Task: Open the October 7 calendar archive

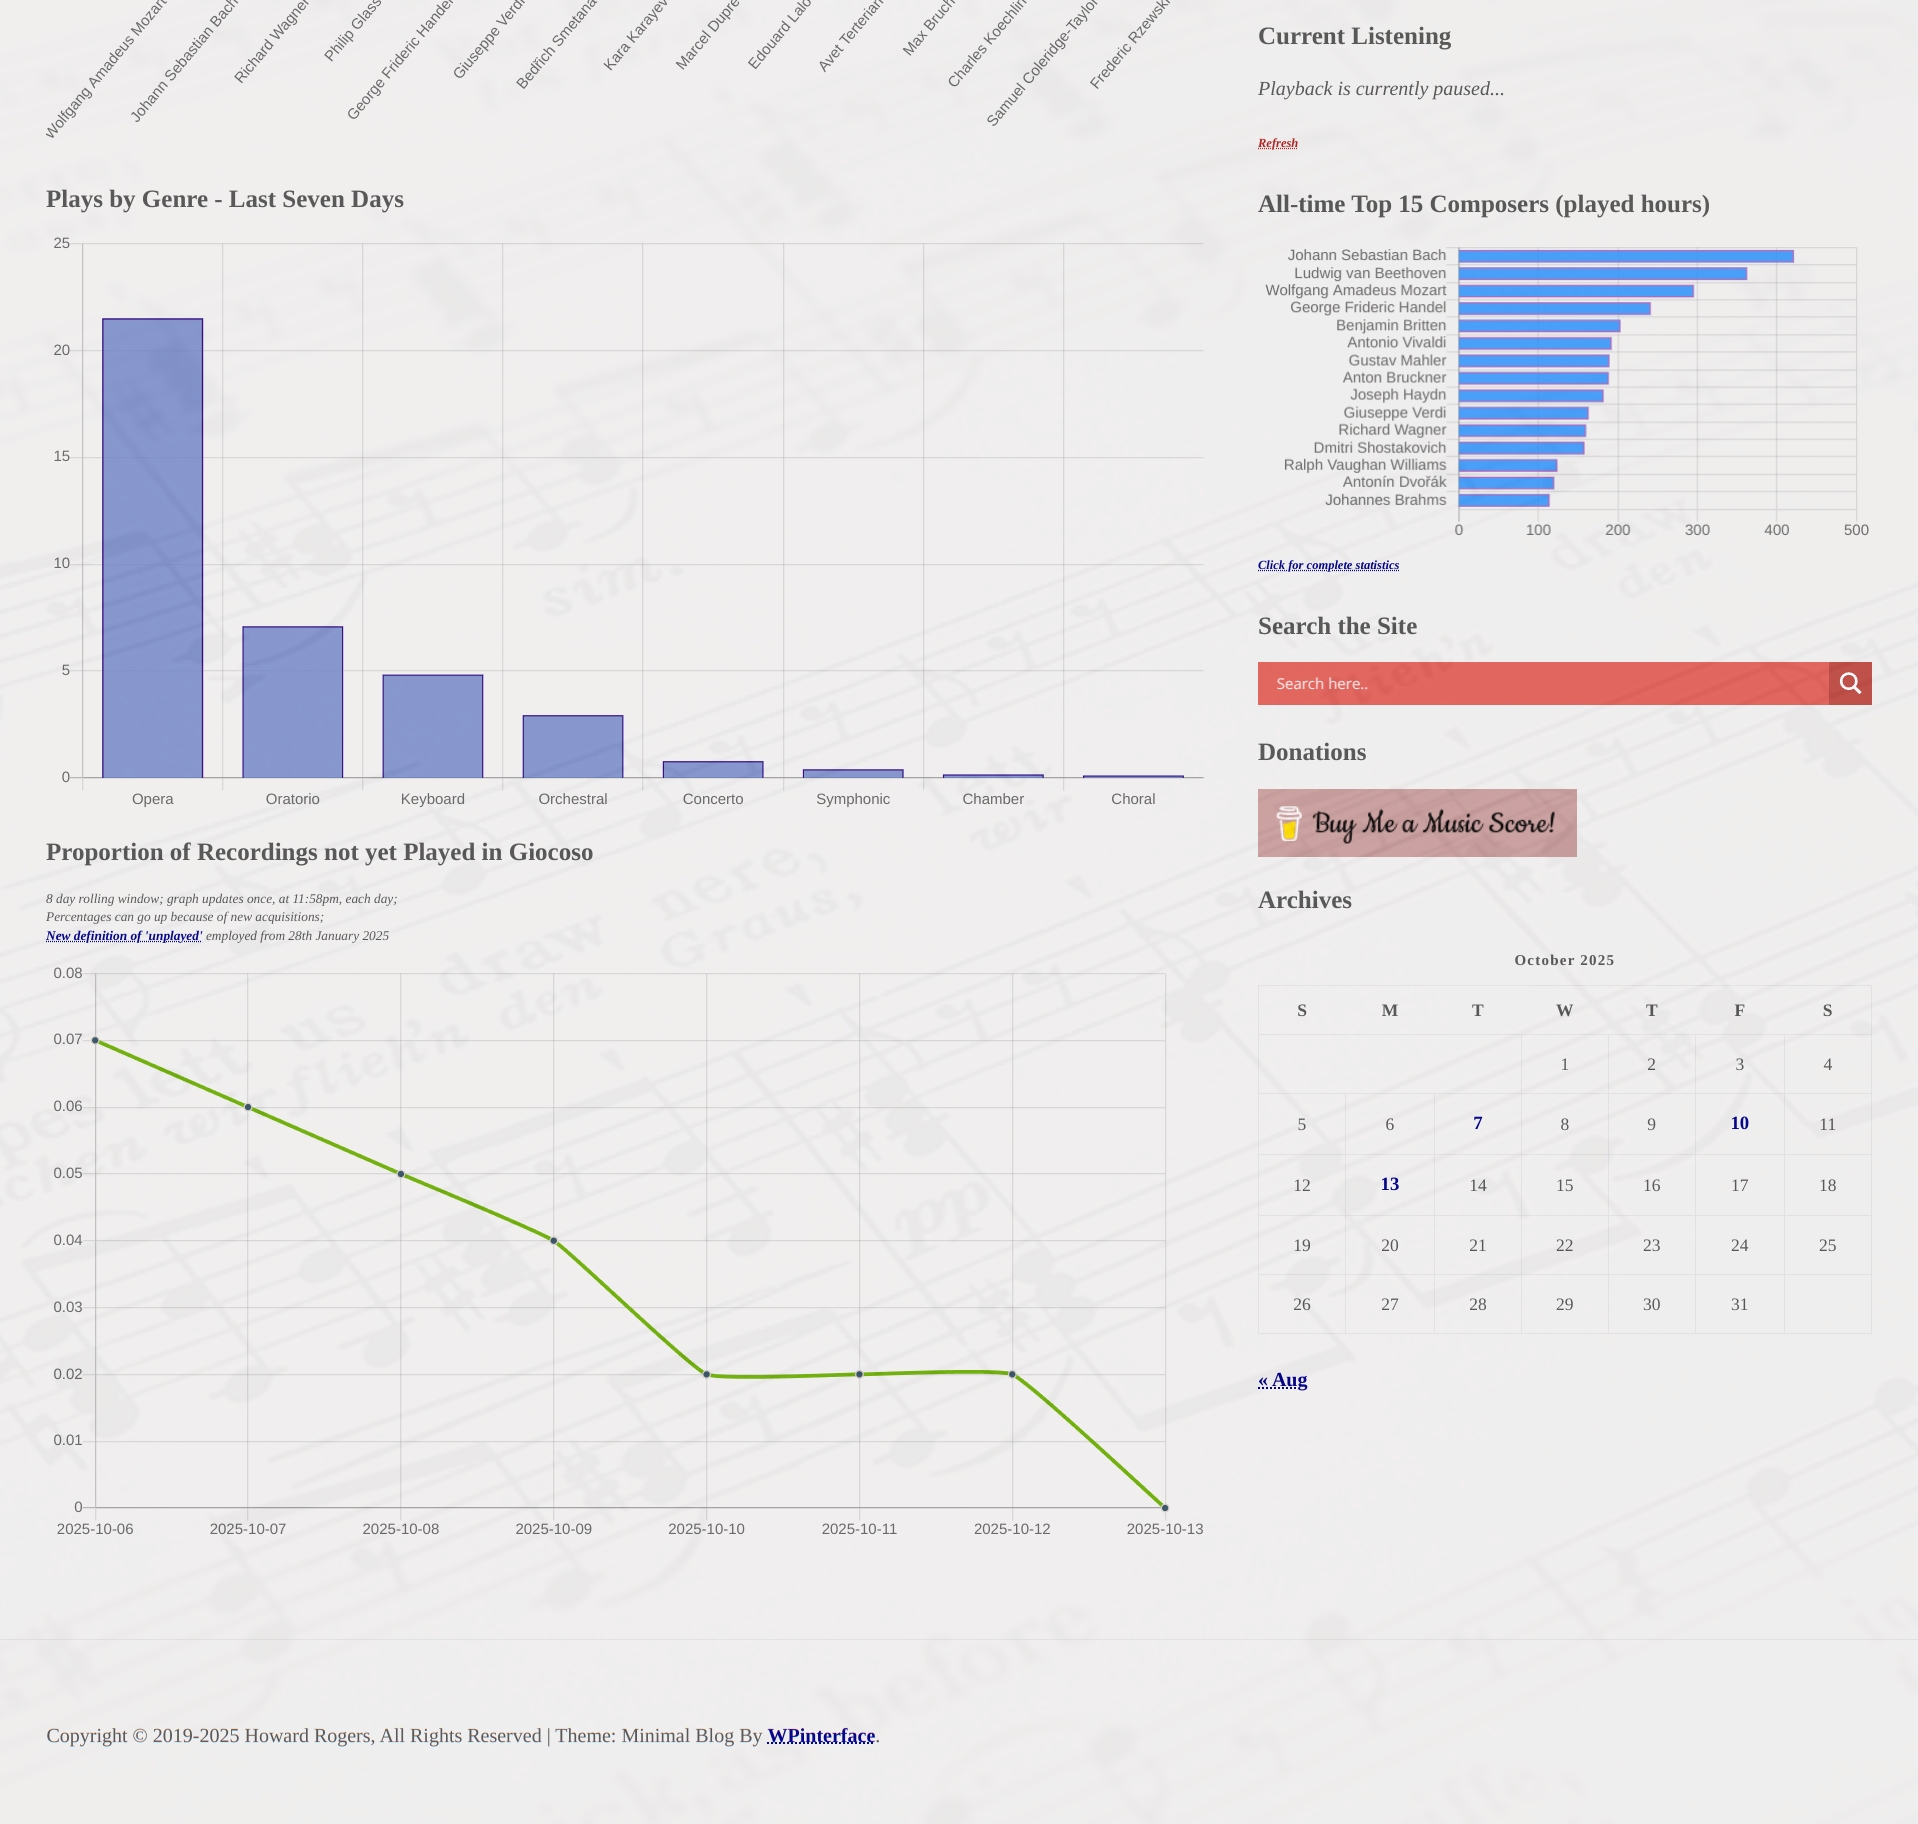Action: click(x=1477, y=1123)
